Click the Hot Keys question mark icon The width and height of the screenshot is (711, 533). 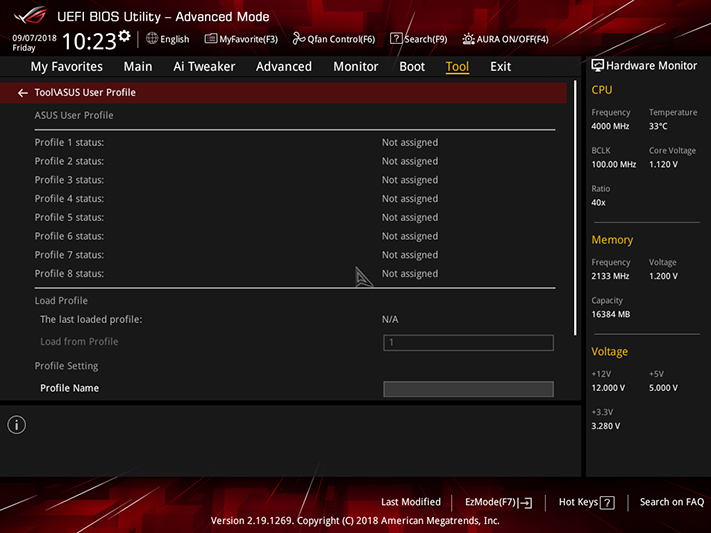tap(607, 503)
